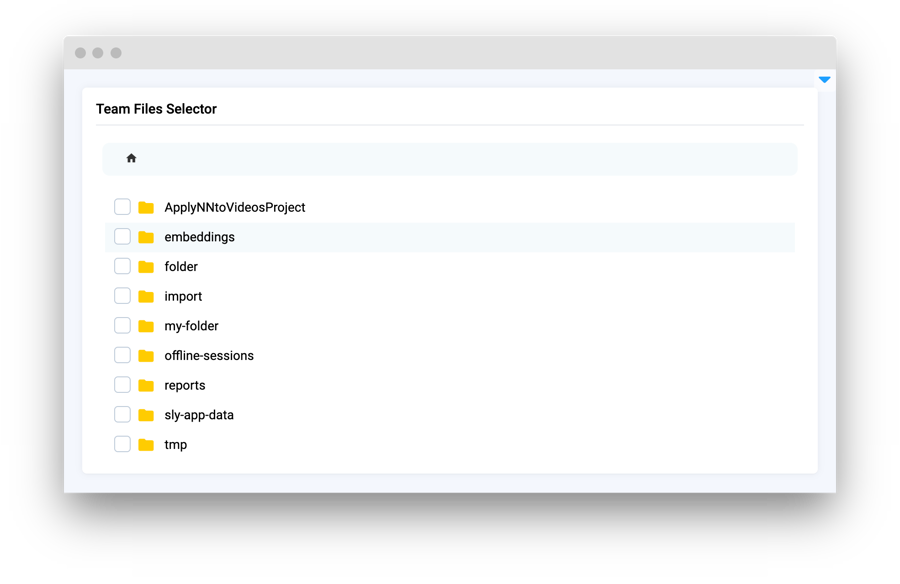Click the gray window close dot
This screenshot has width=900, height=584.
point(81,53)
